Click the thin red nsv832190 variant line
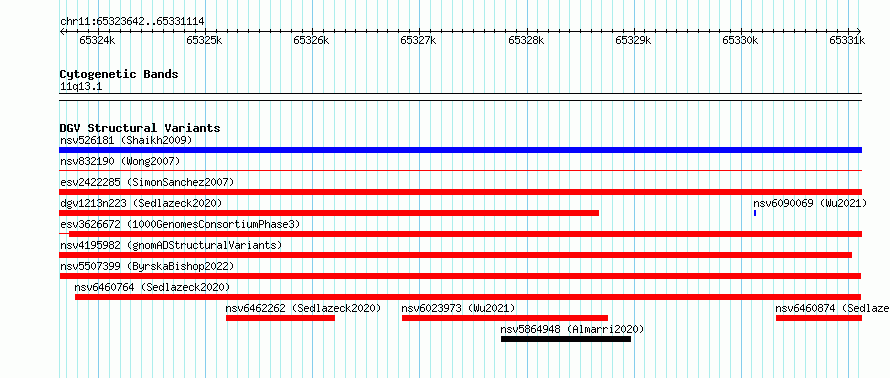The width and height of the screenshot is (890, 378). point(460,170)
